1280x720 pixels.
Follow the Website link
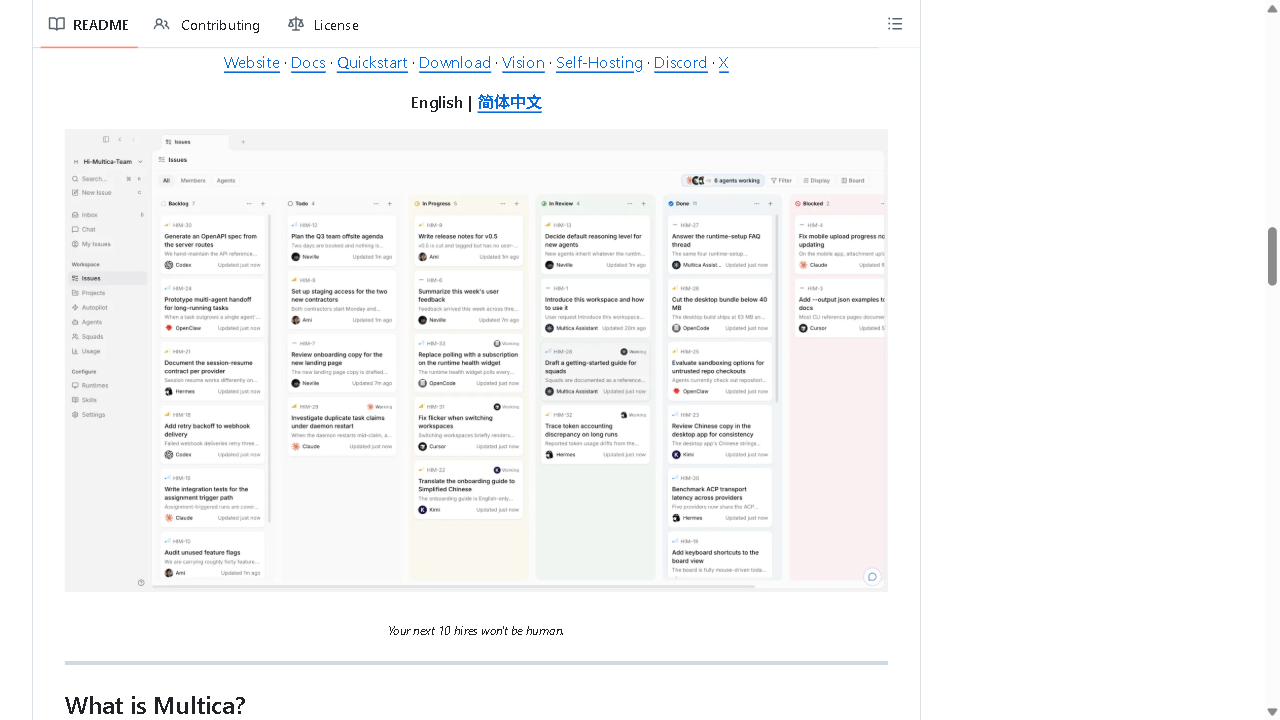tap(252, 63)
